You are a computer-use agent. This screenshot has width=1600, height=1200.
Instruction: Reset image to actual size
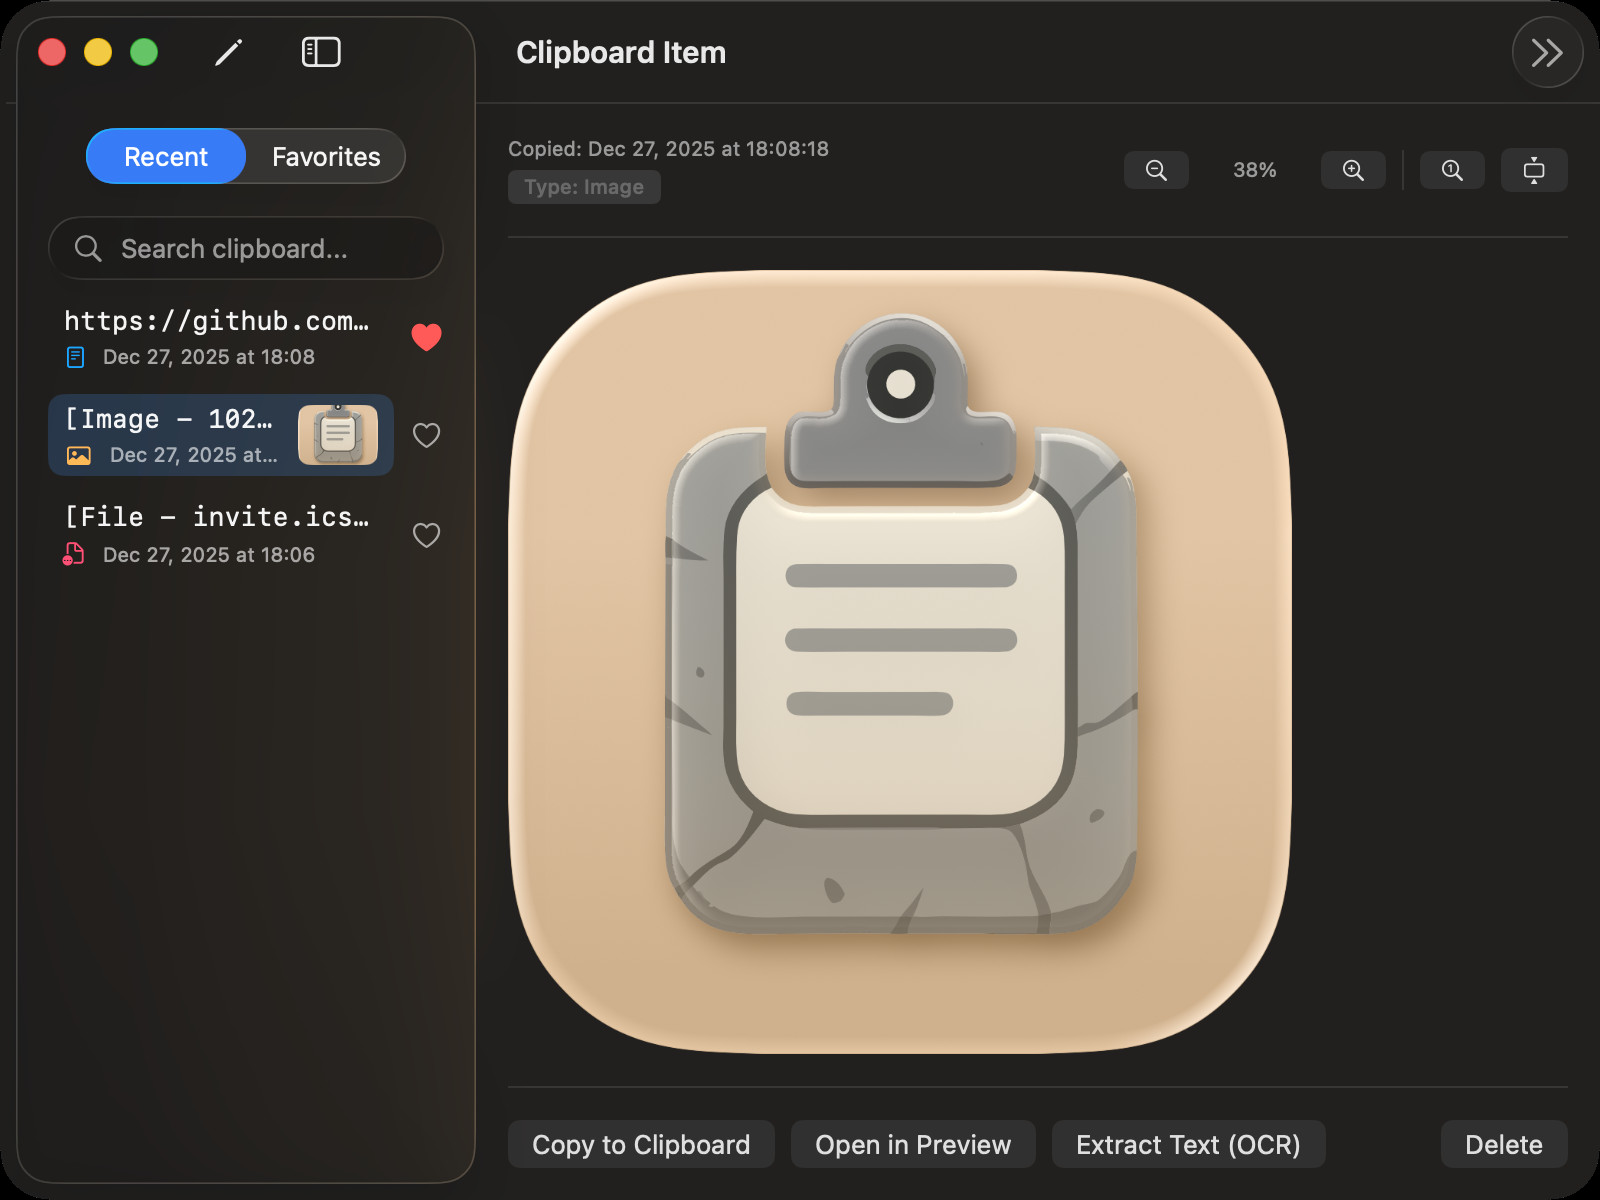tap(1452, 170)
